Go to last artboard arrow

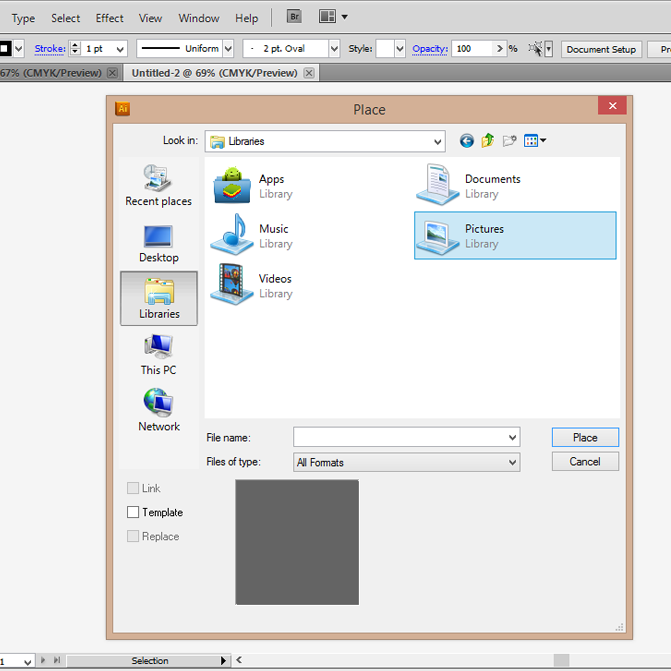click(x=56, y=660)
